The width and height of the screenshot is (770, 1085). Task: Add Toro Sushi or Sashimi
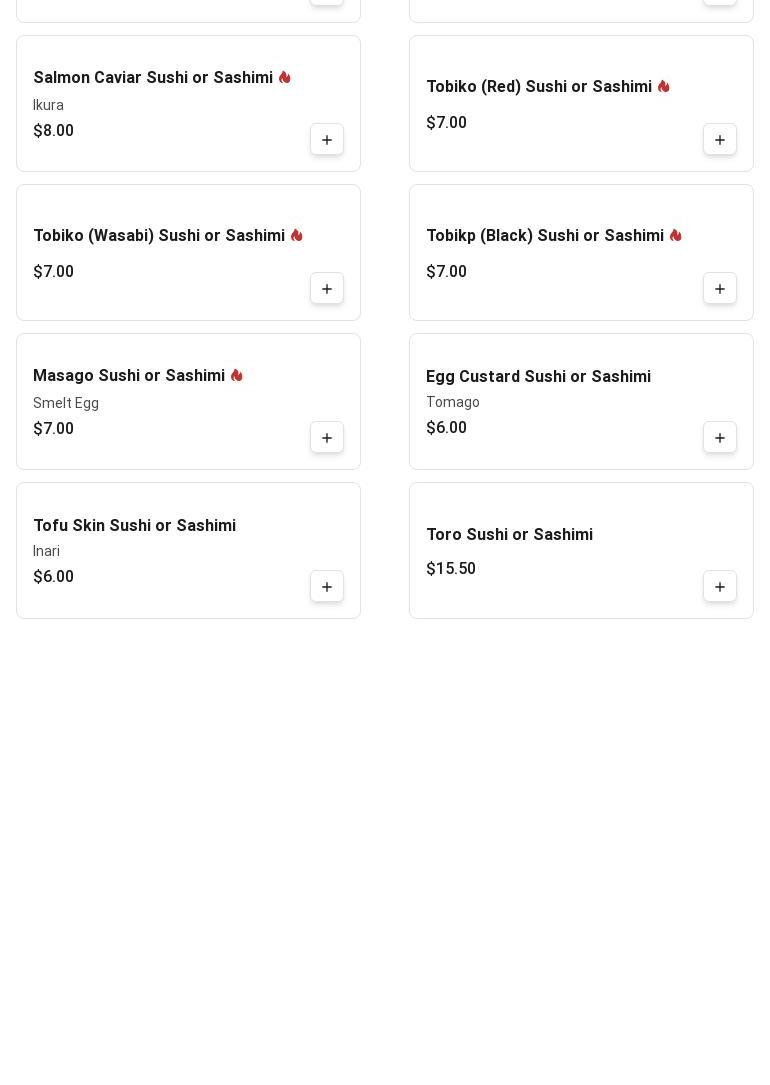point(720,587)
